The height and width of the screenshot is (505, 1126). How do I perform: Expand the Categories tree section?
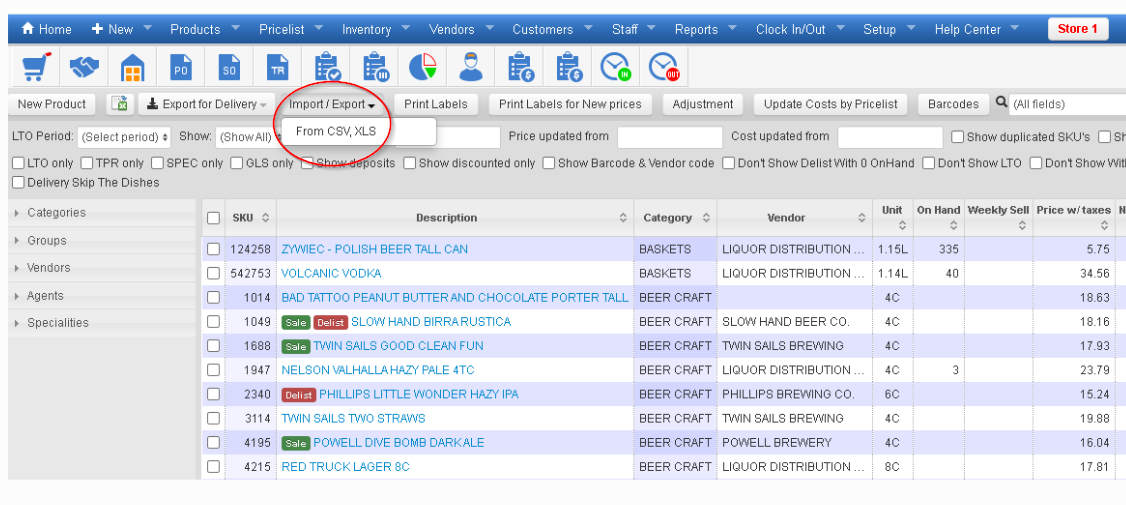56,213
